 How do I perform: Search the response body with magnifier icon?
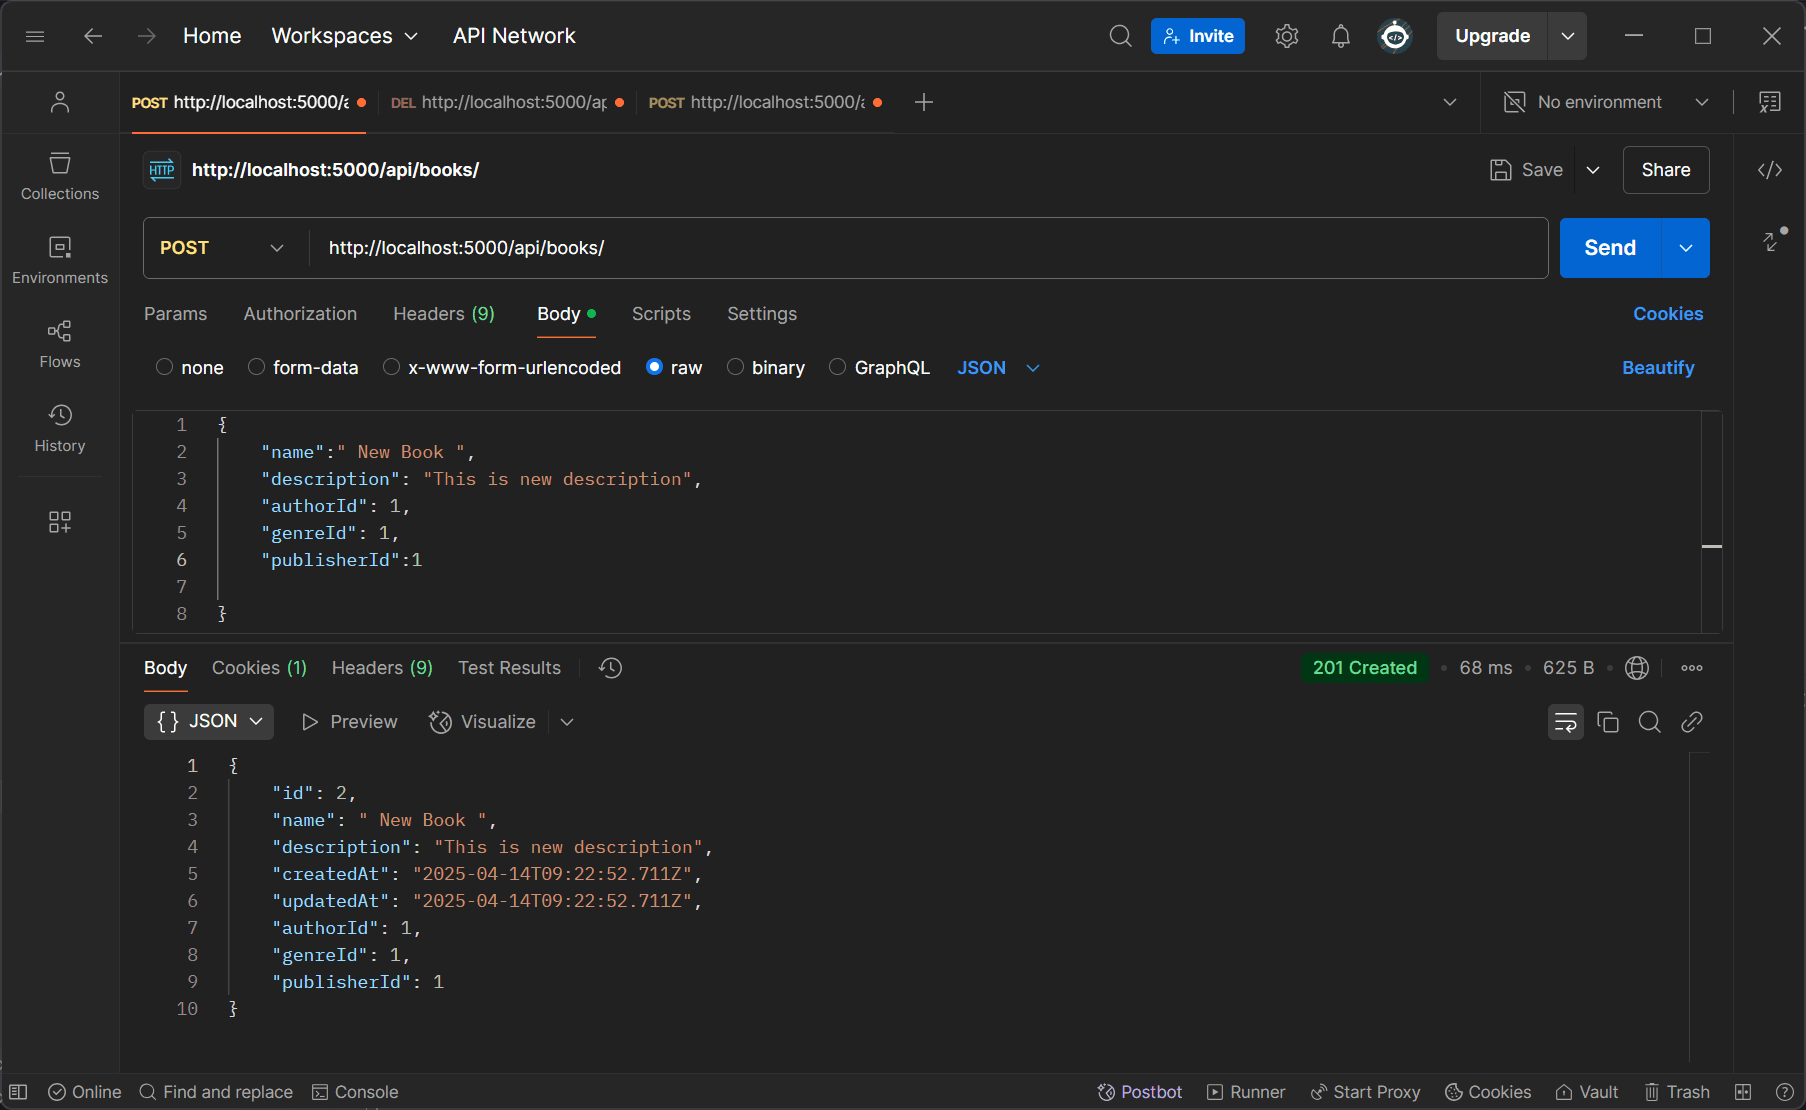point(1650,722)
